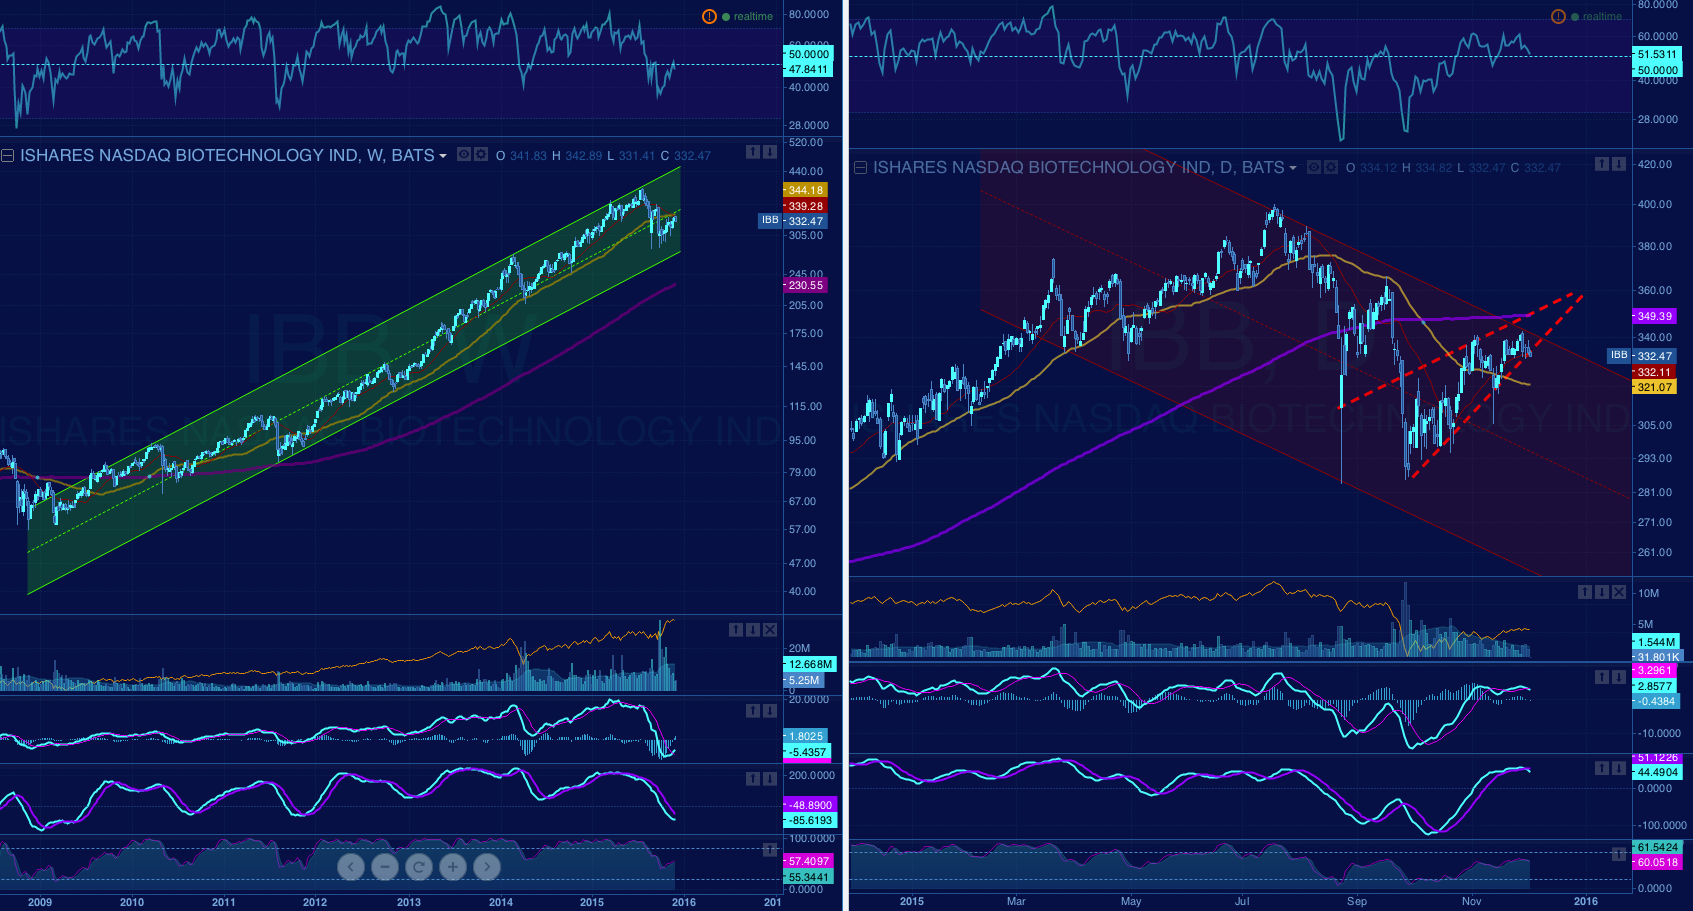The image size is (1693, 911).
Task: Move daily MACD pane up
Action: tap(1602, 678)
